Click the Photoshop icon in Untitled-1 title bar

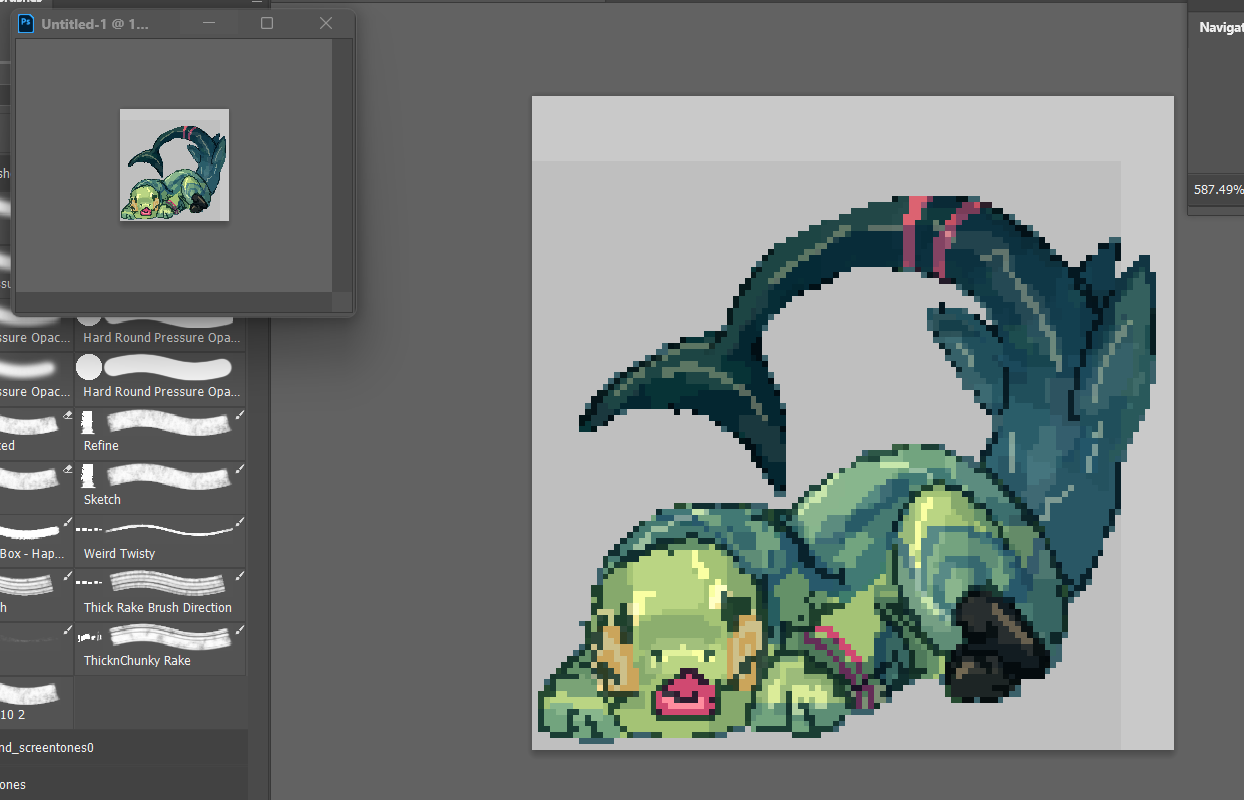coord(26,24)
